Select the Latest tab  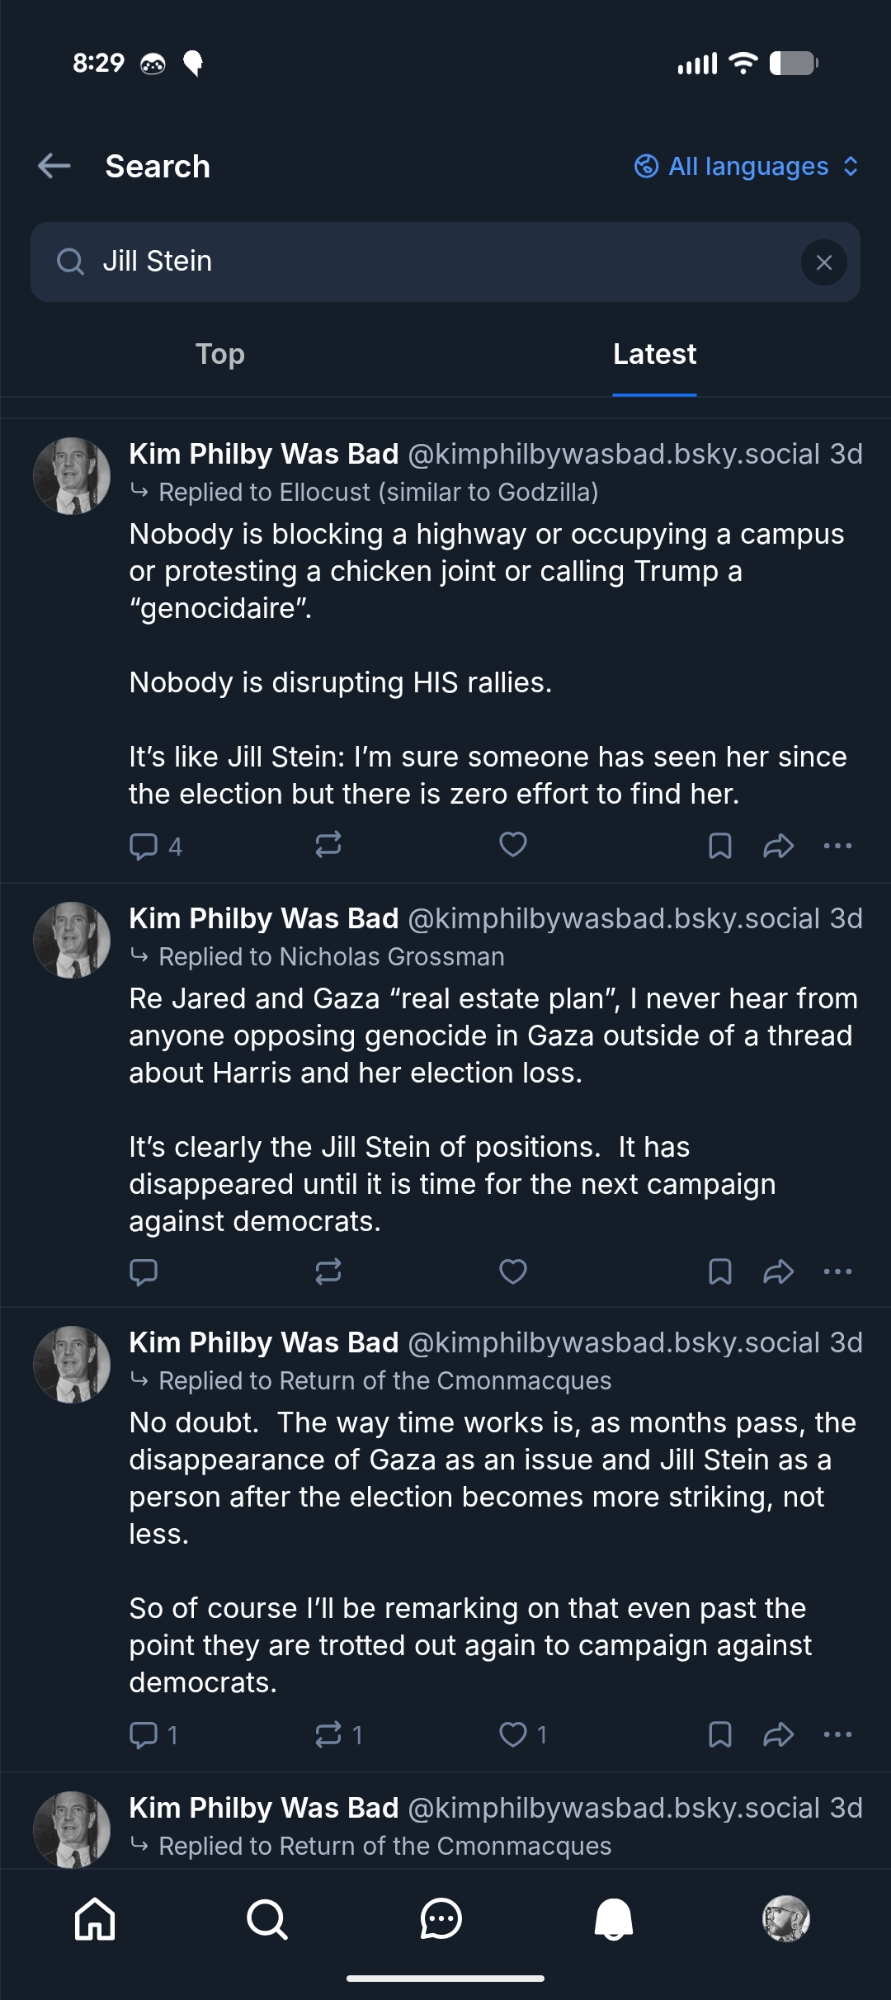(654, 354)
